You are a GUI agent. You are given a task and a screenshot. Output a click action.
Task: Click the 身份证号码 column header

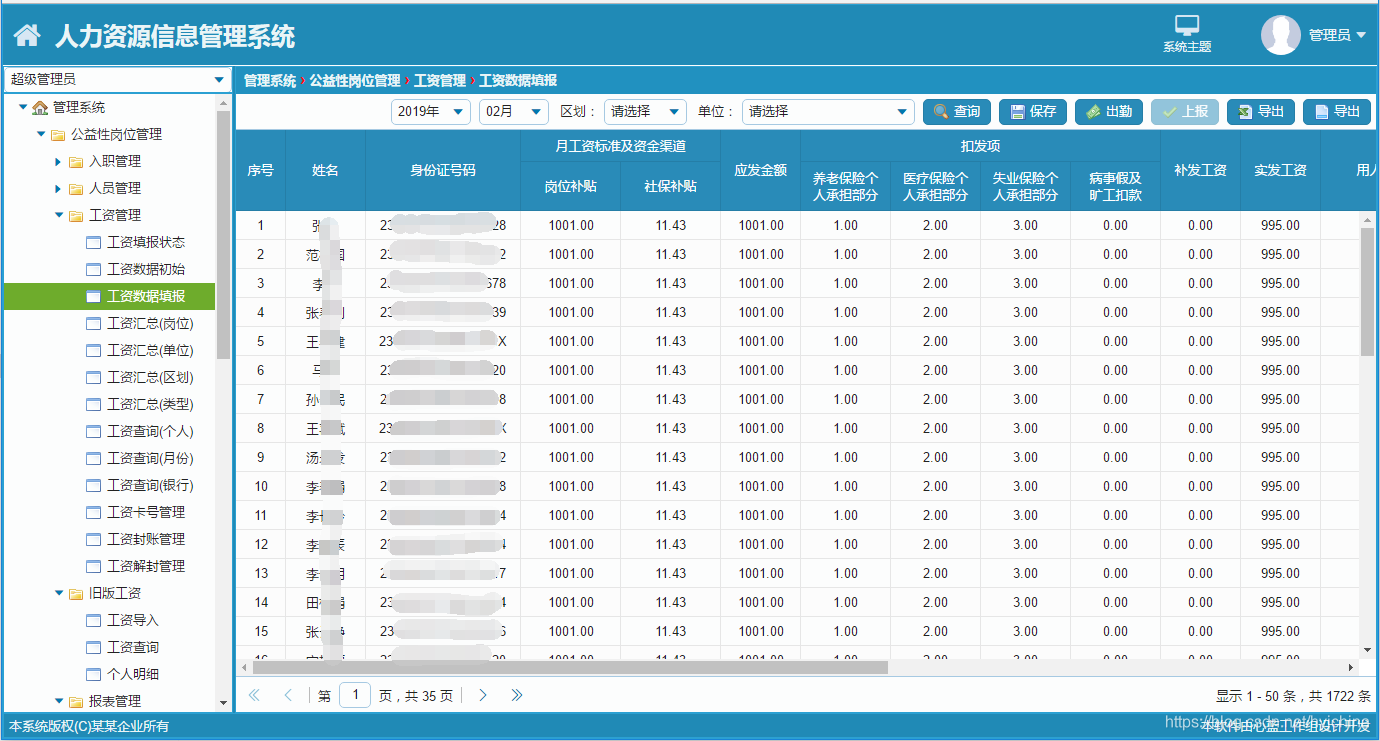[x=443, y=170]
